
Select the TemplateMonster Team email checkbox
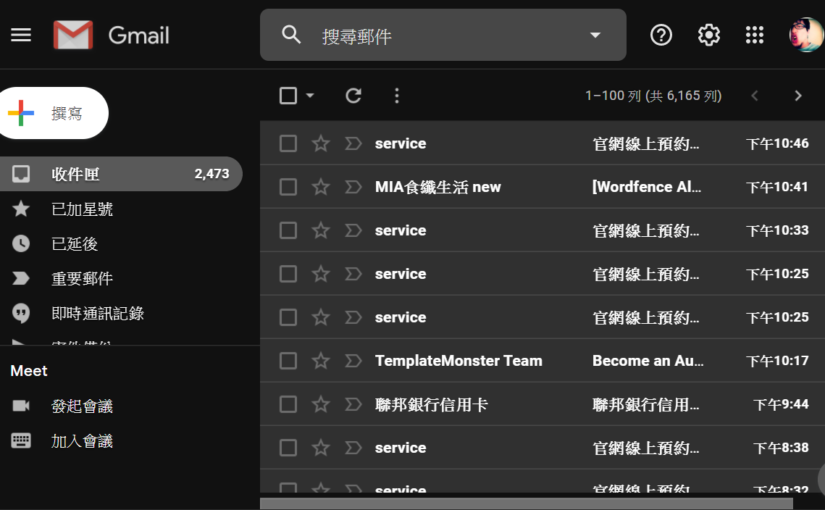(288, 361)
